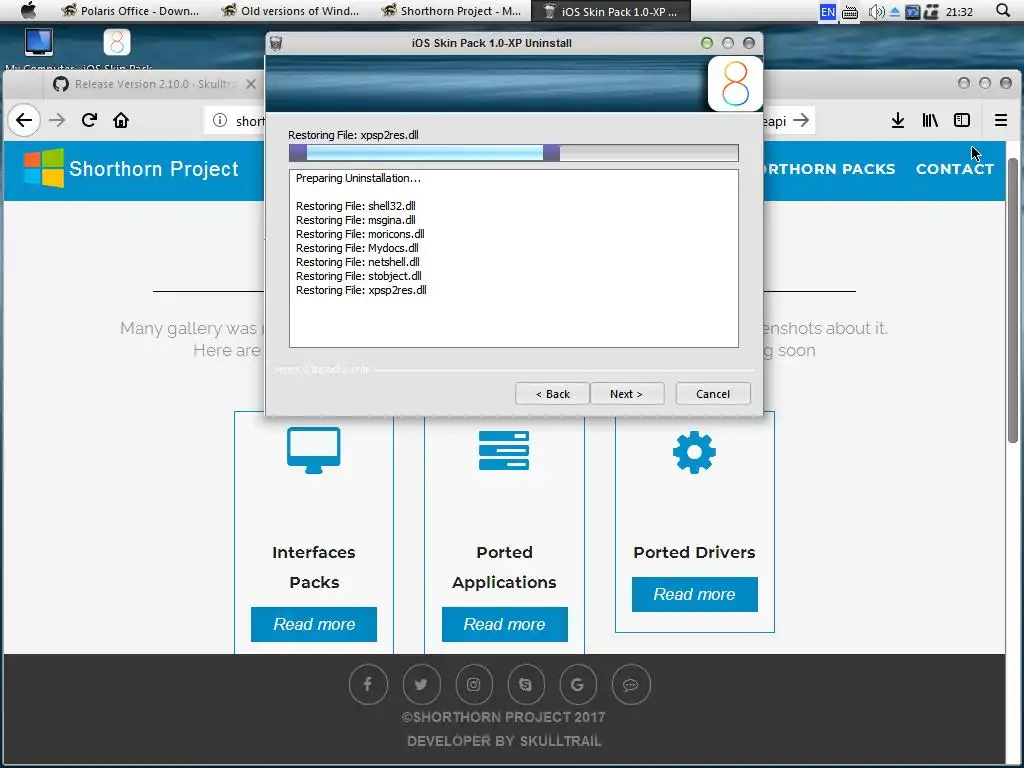Screen dimensions: 1024x768
Task: Open browser downloads panel
Action: 898,120
